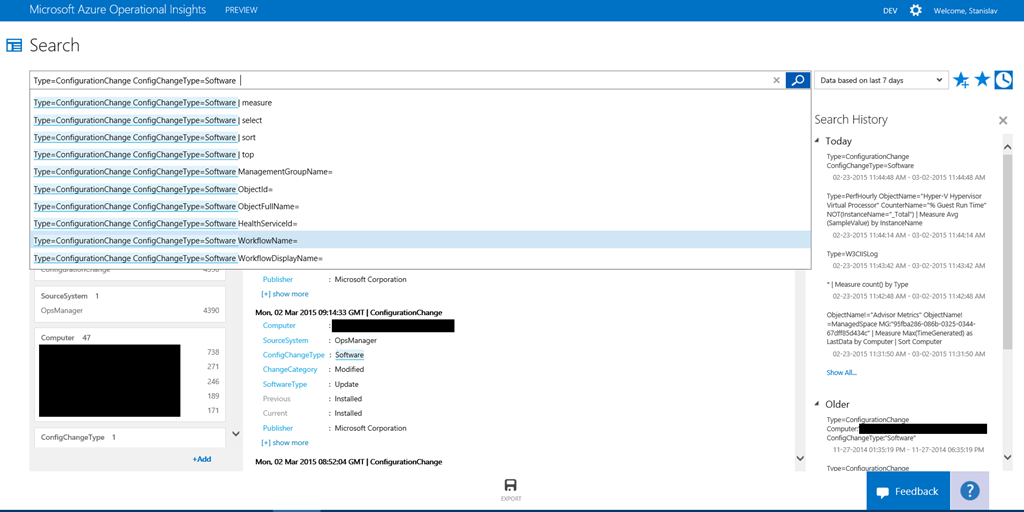Click the +Add filter link
The height and width of the screenshot is (512, 1024).
pyautogui.click(x=202, y=459)
